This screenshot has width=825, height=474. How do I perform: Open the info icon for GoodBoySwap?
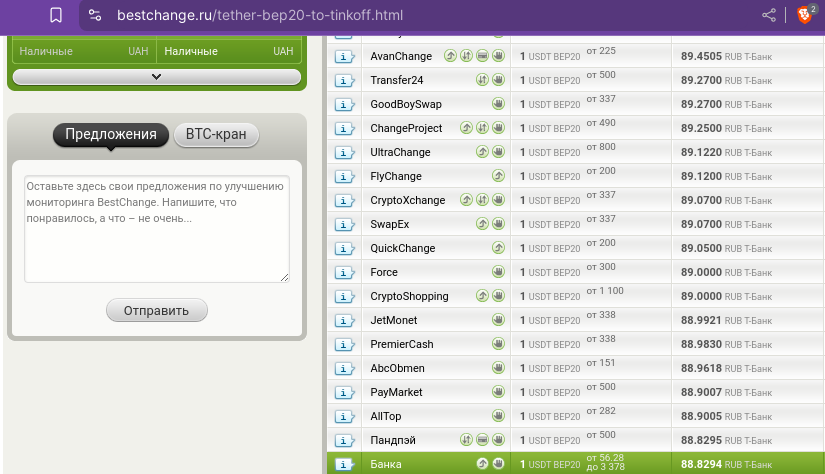[344, 105]
